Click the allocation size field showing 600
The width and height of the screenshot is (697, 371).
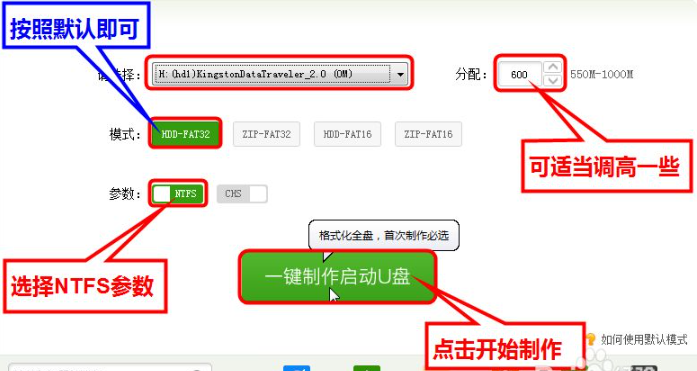[519, 74]
